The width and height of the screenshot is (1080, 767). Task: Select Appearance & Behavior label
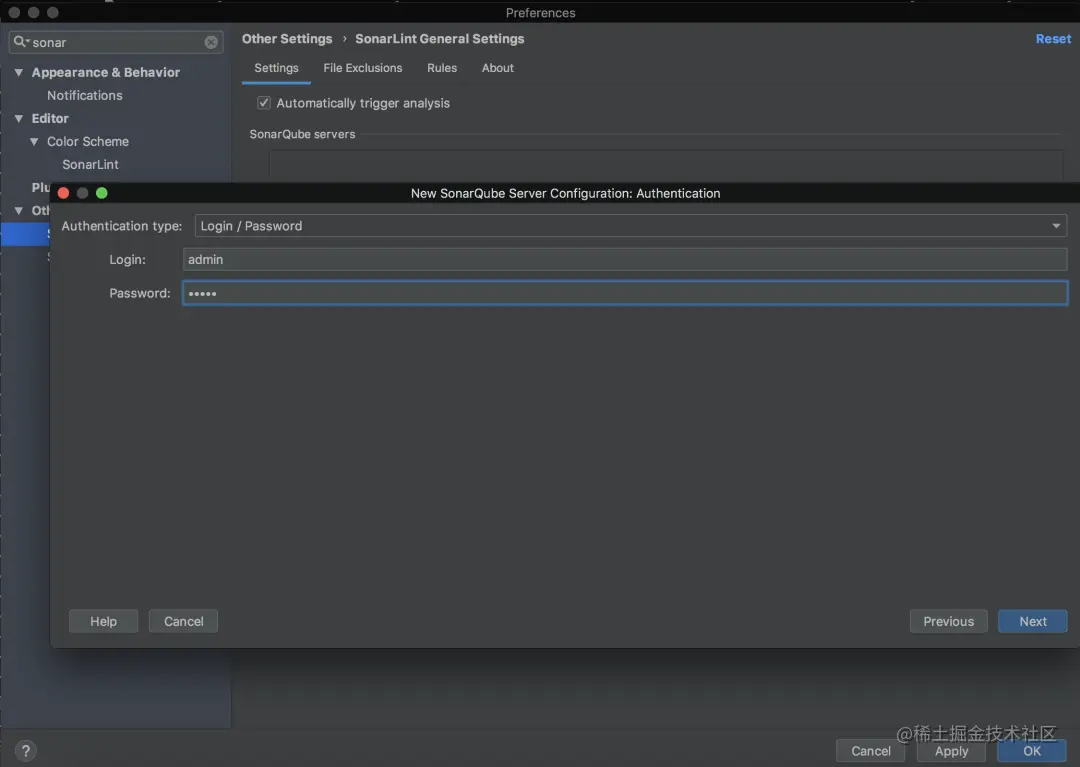(x=105, y=72)
